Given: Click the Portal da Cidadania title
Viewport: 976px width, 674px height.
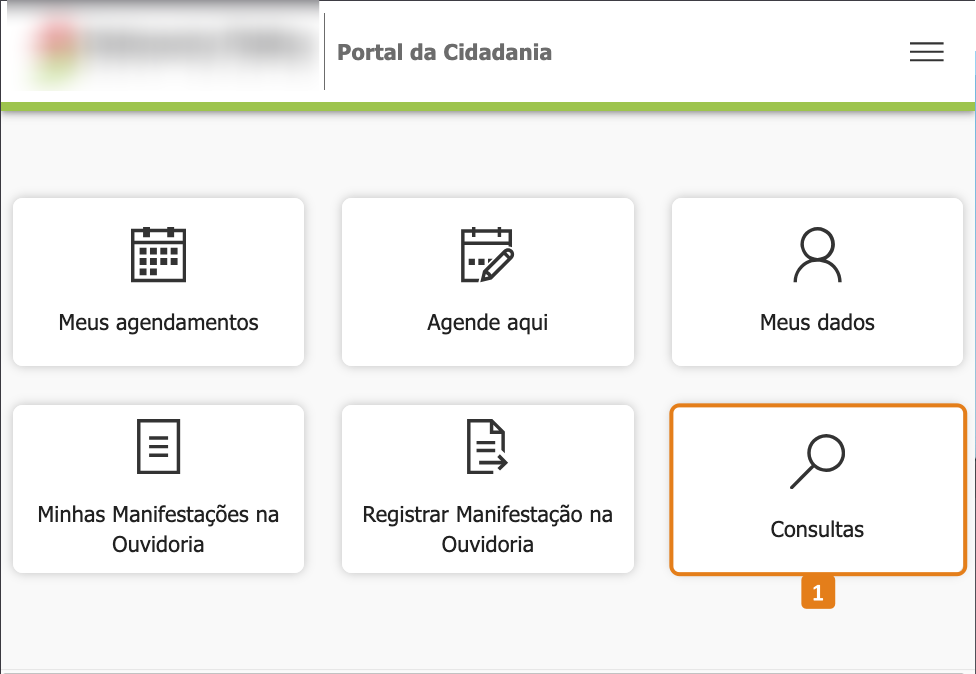Looking at the screenshot, I should click(x=444, y=52).
